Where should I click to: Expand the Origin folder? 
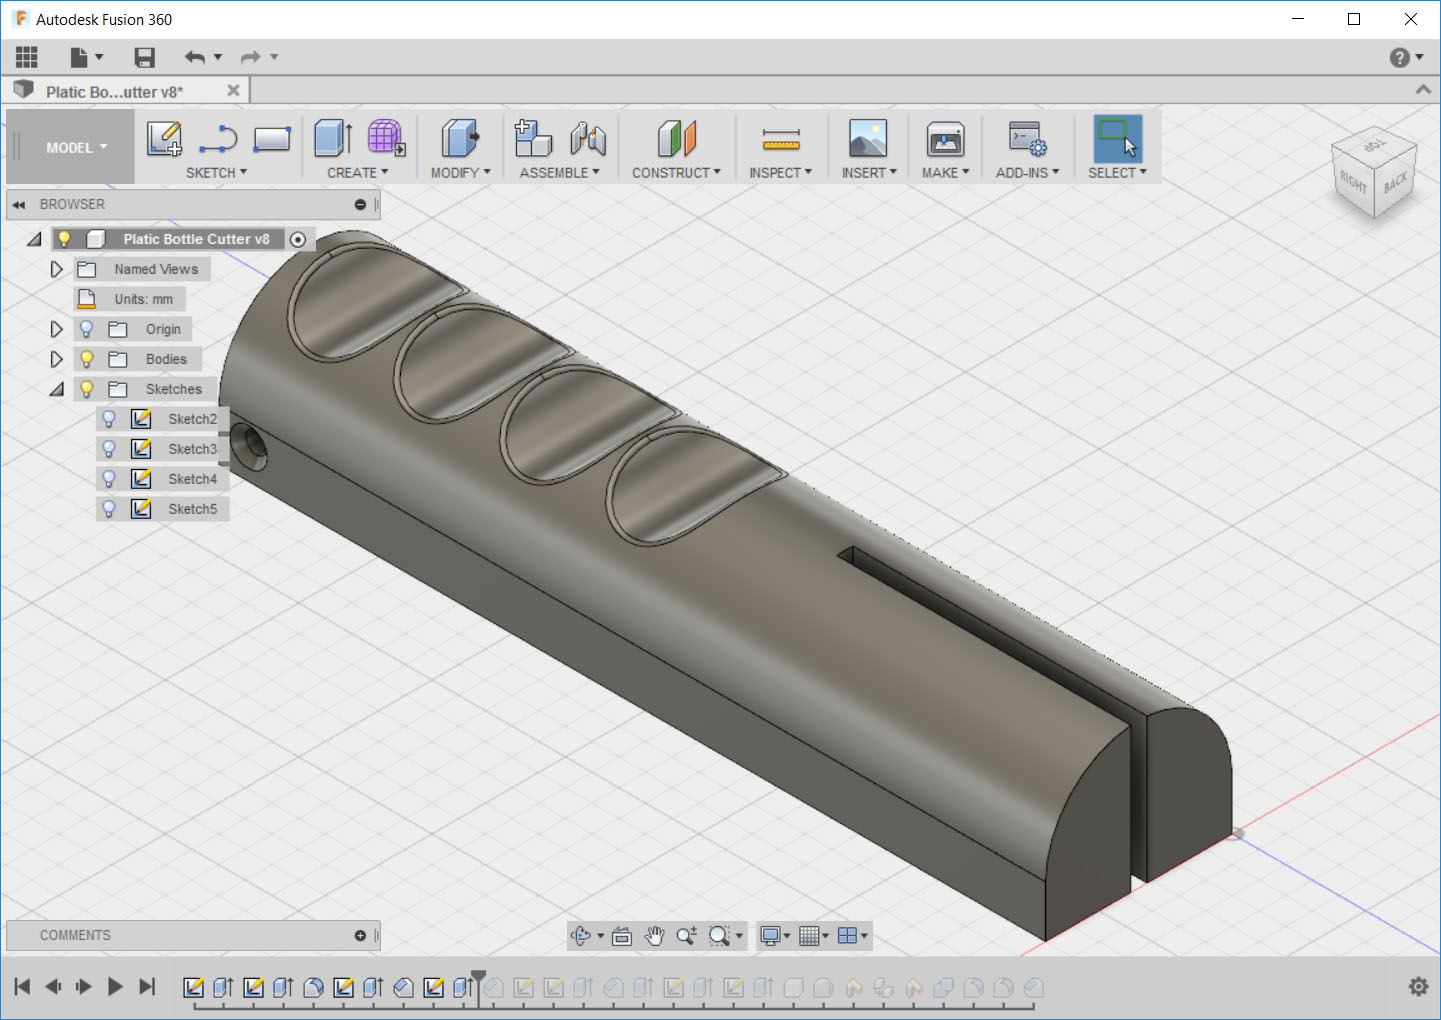[x=56, y=328]
